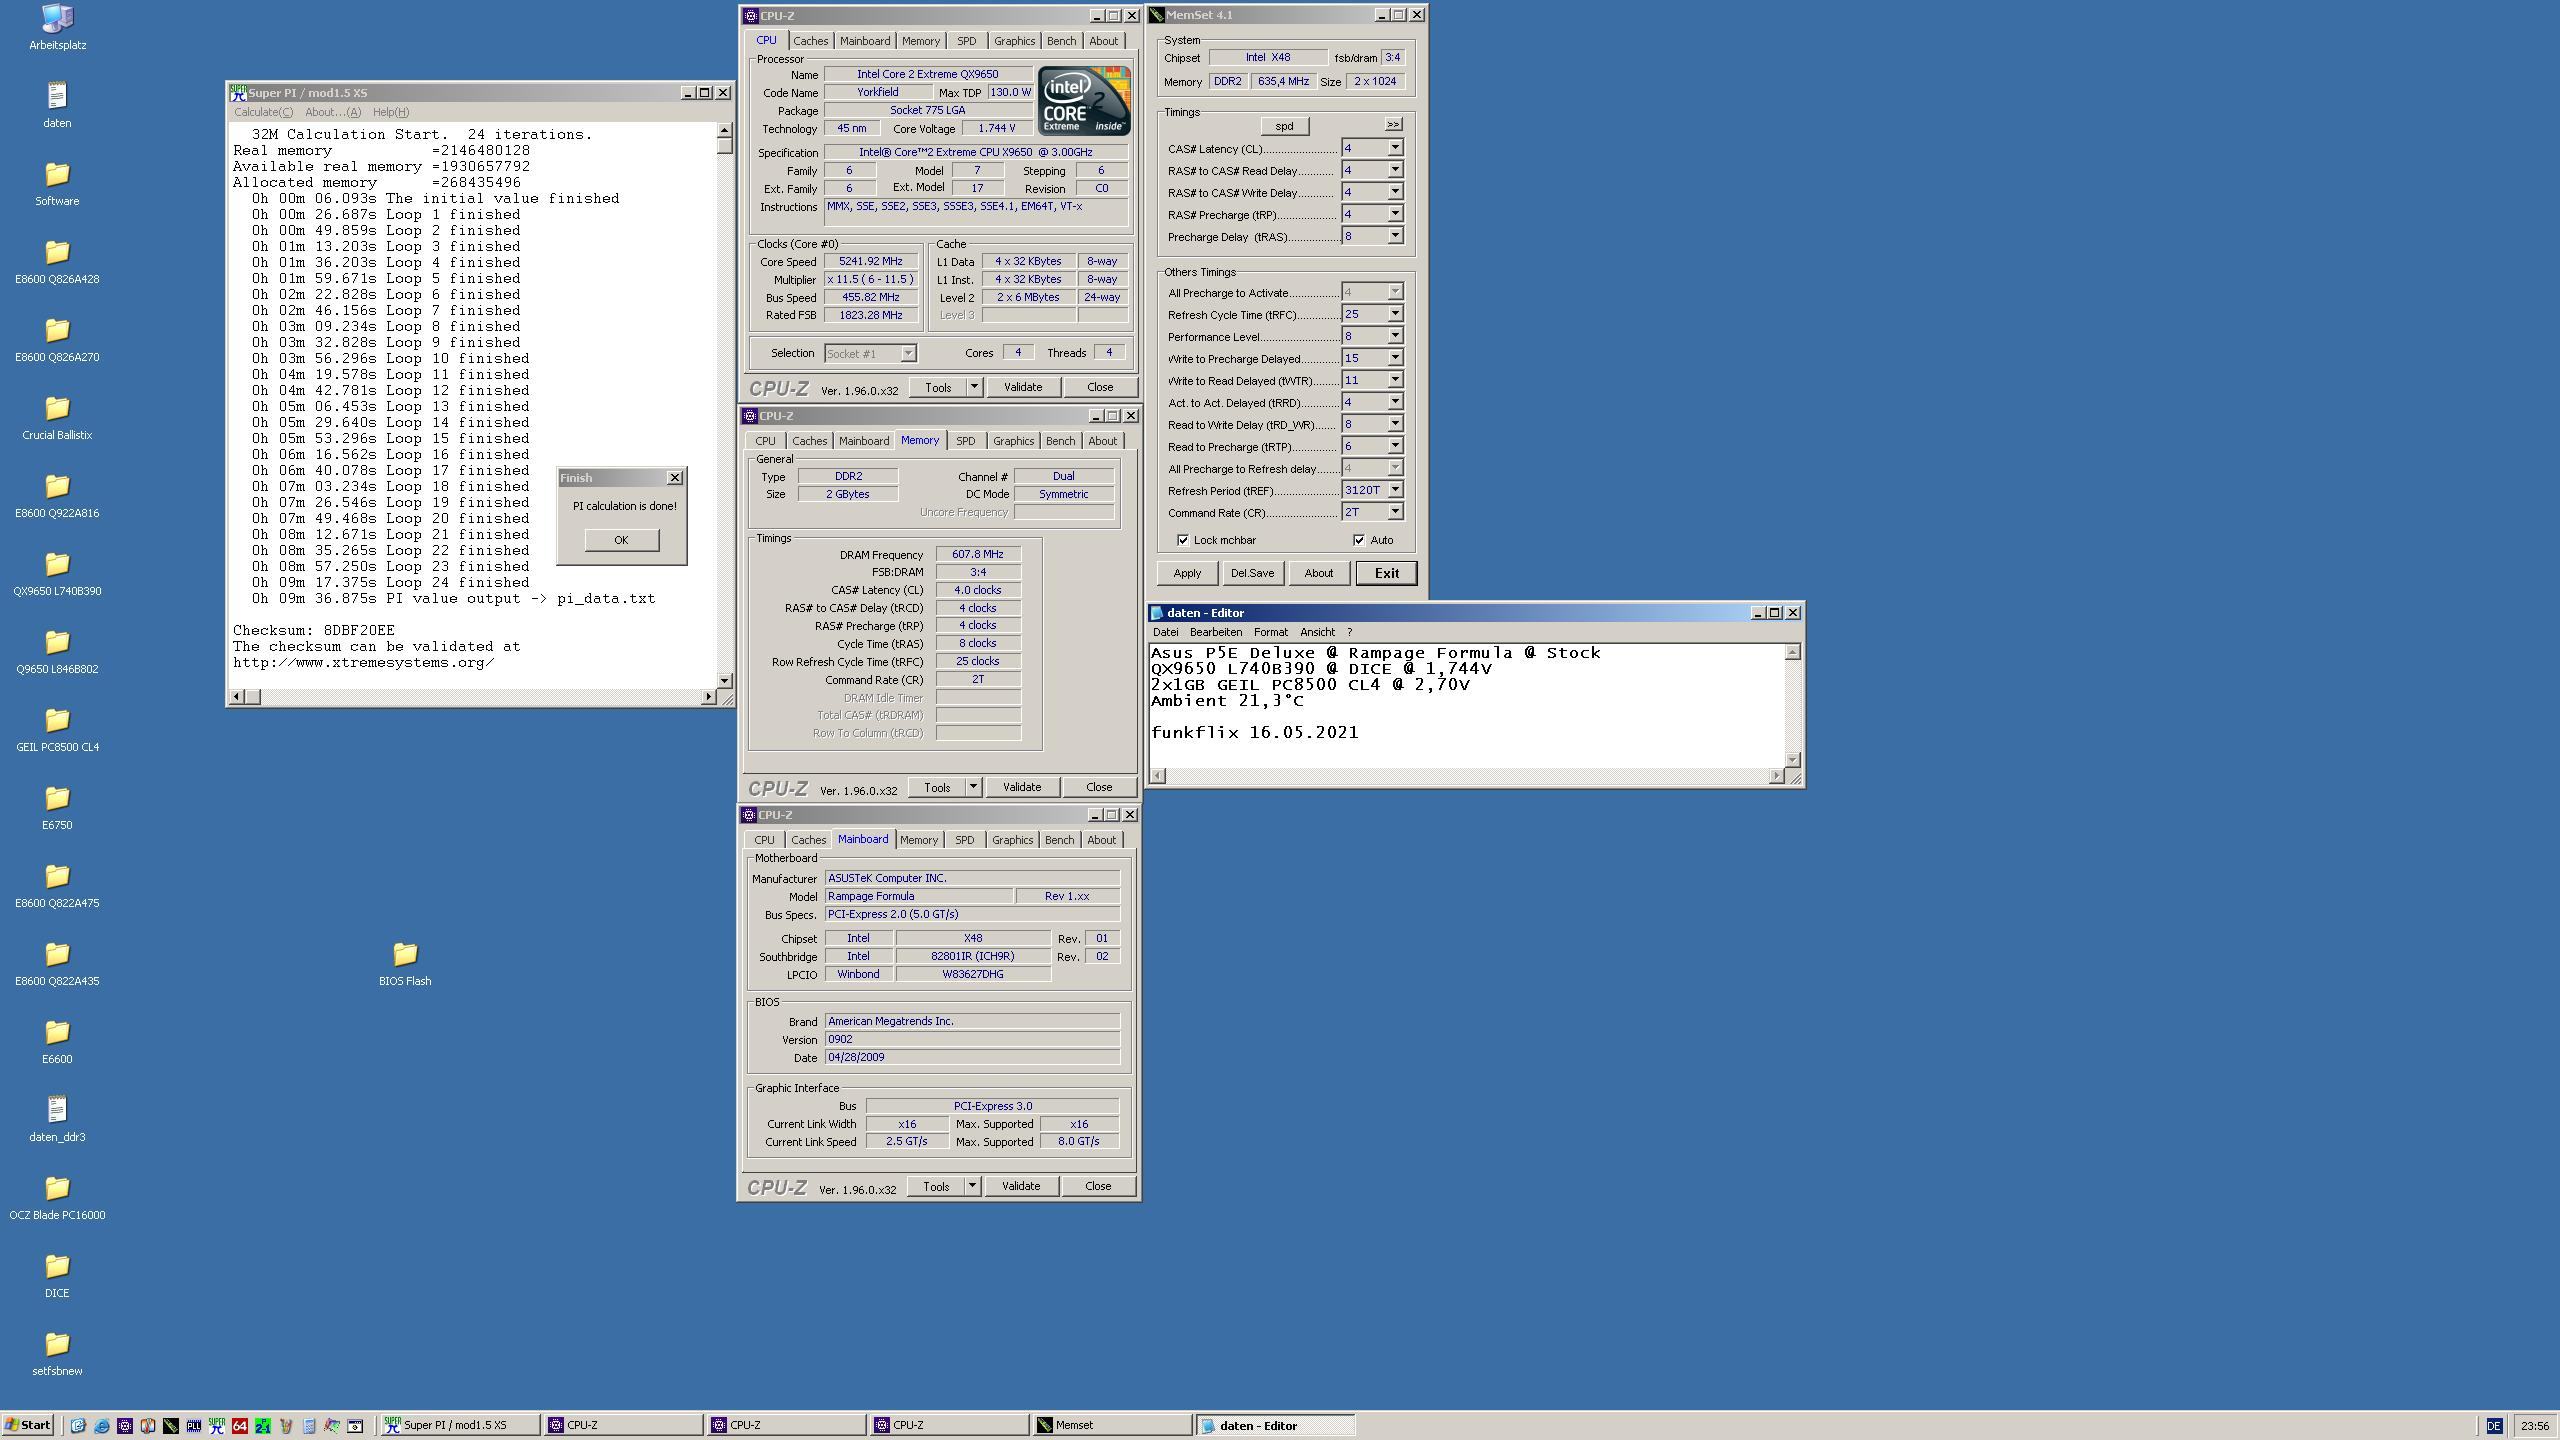Image resolution: width=2560 pixels, height=1440 pixels.
Task: Open Format menu in daten Editor
Action: tap(1270, 632)
